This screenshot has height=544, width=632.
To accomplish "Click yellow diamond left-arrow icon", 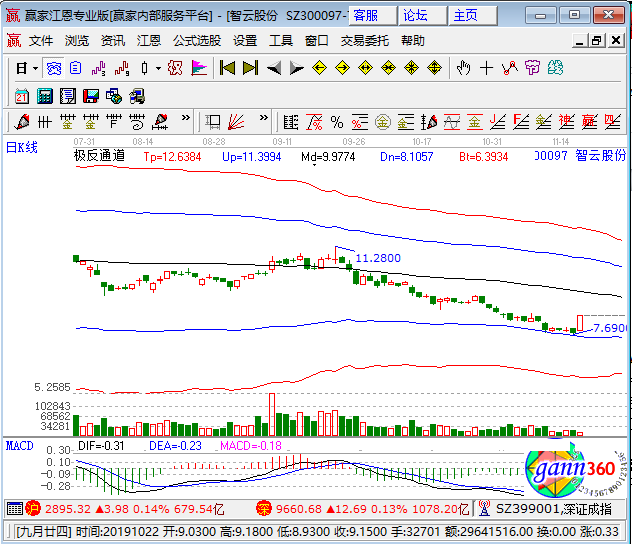I will tap(319, 68).
